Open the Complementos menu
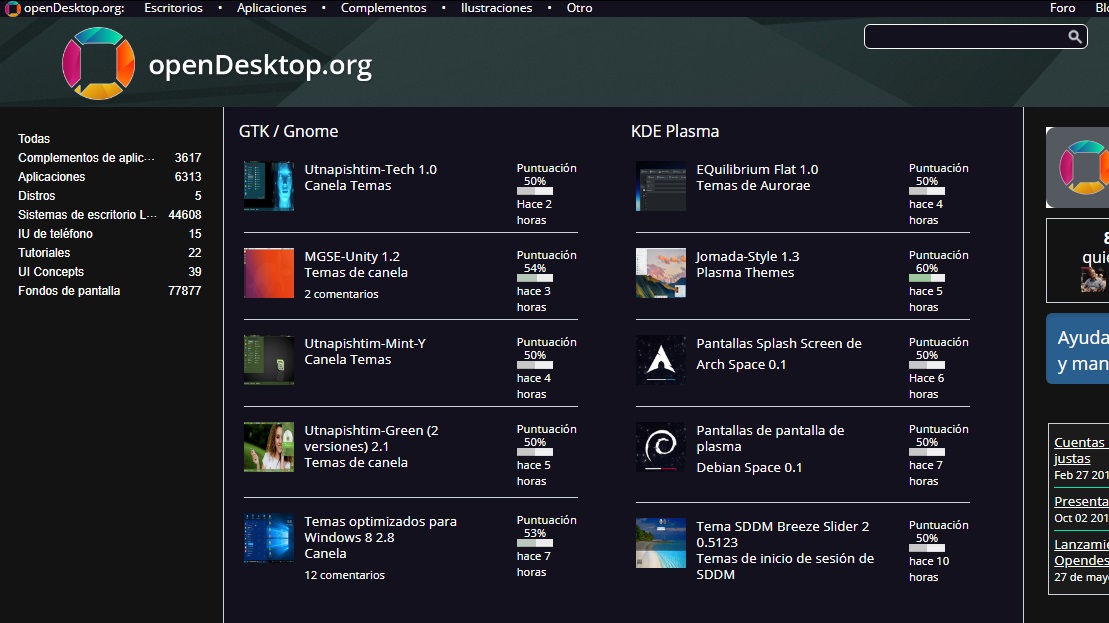The height and width of the screenshot is (623, 1109). point(383,8)
